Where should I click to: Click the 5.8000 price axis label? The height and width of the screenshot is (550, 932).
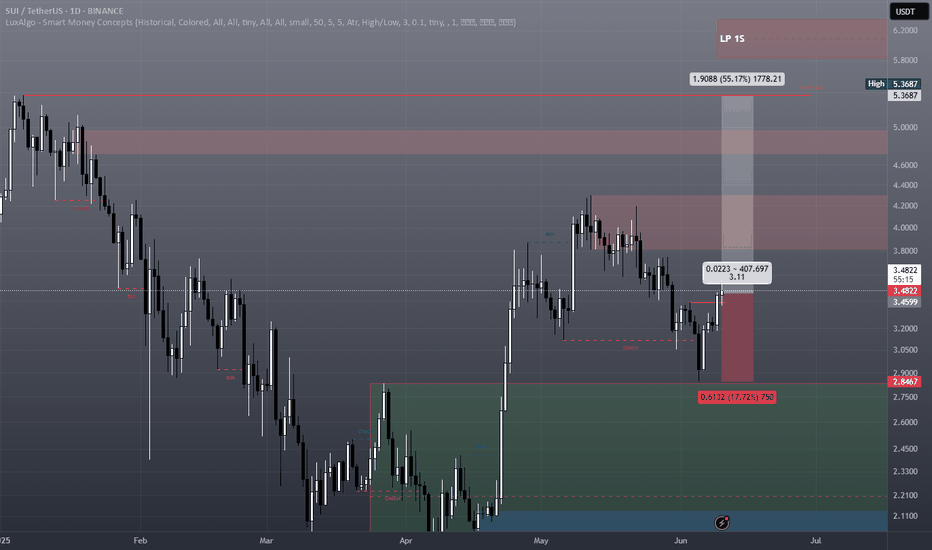[x=905, y=60]
